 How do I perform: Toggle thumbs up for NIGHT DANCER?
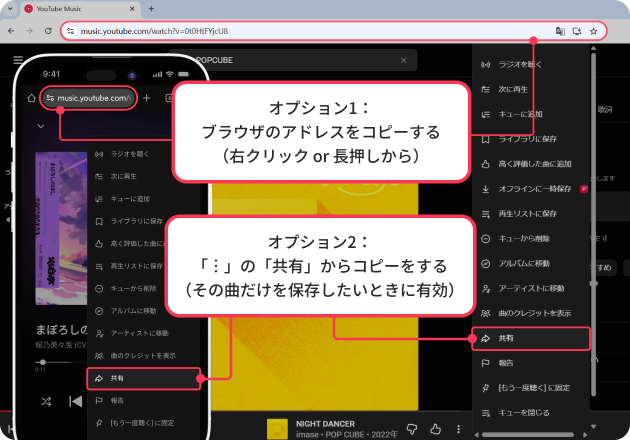[435, 429]
